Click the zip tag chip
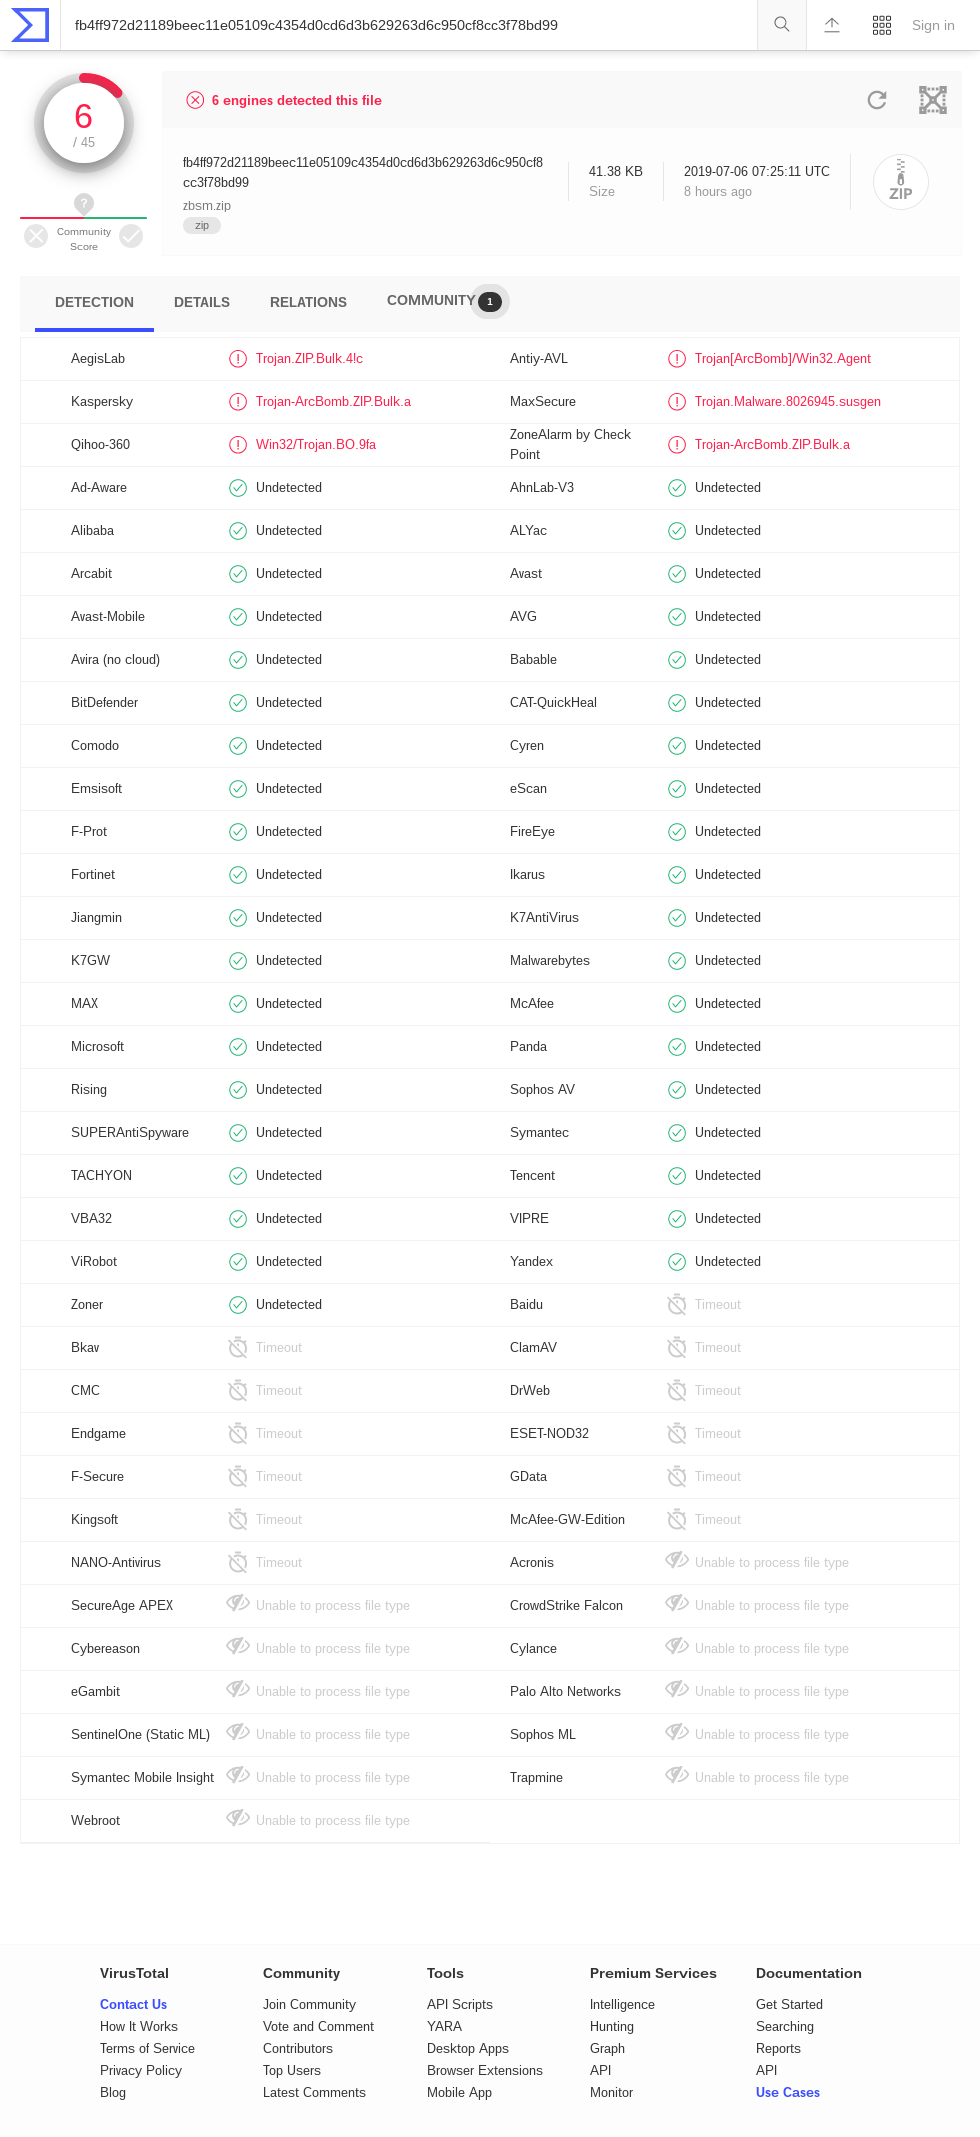Viewport: 980px width, 2137px height. [202, 226]
